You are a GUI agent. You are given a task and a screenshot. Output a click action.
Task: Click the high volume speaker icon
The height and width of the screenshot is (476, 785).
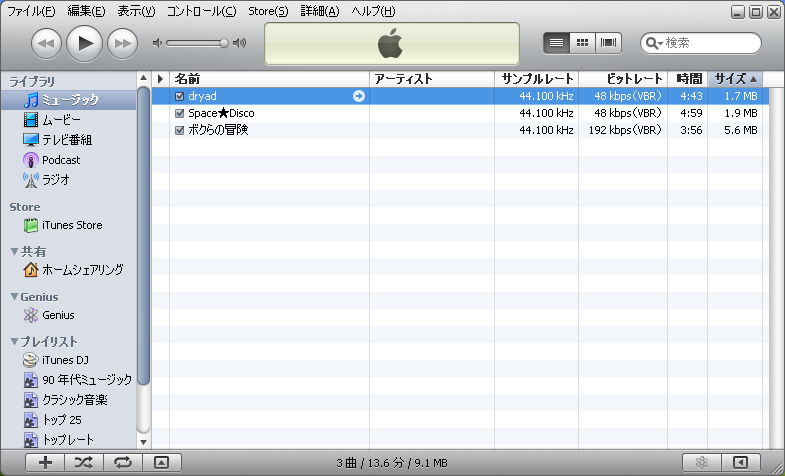(x=240, y=44)
